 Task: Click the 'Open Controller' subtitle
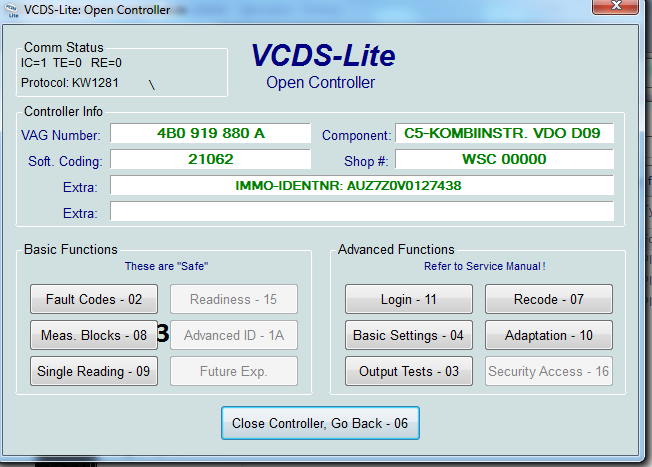click(321, 82)
